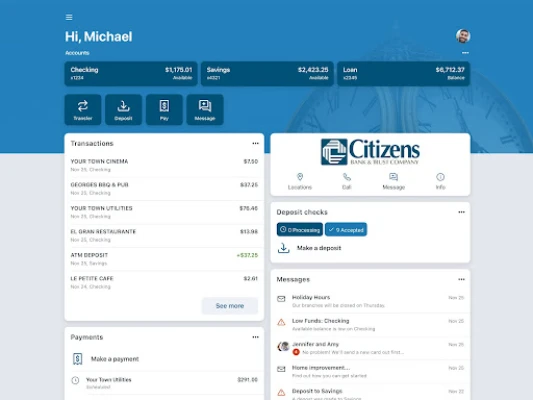Select the Savings account tile
533x400 pixels.
(267, 73)
